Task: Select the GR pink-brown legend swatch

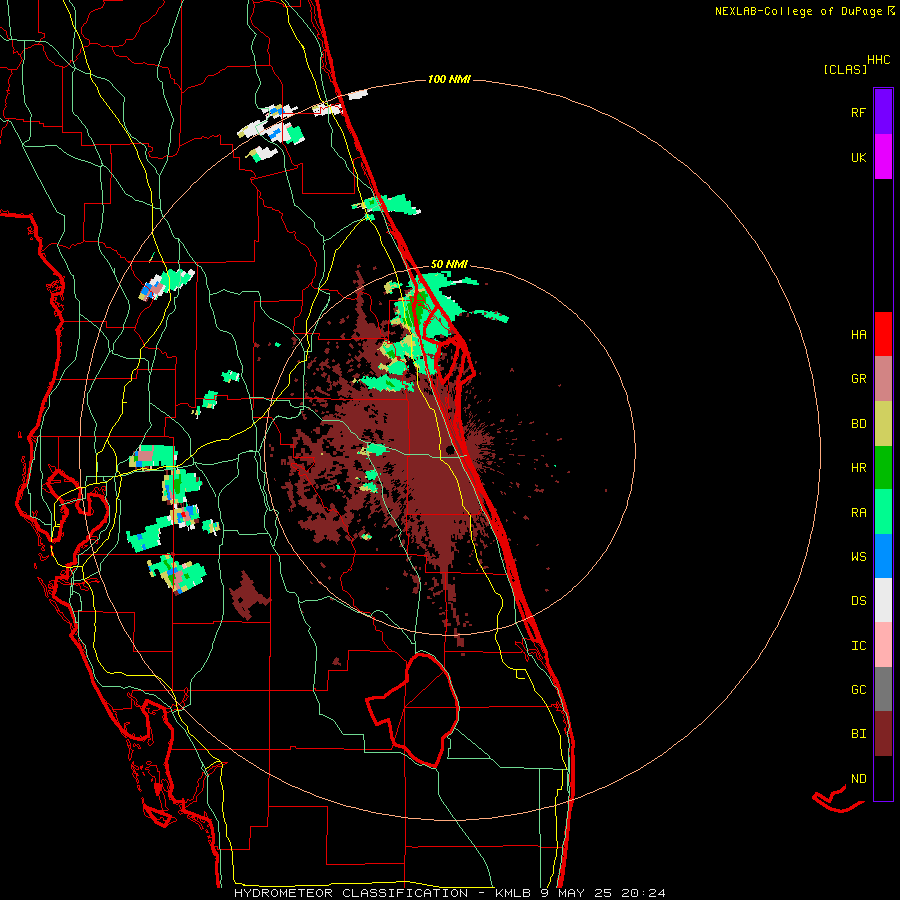Action: click(x=883, y=379)
